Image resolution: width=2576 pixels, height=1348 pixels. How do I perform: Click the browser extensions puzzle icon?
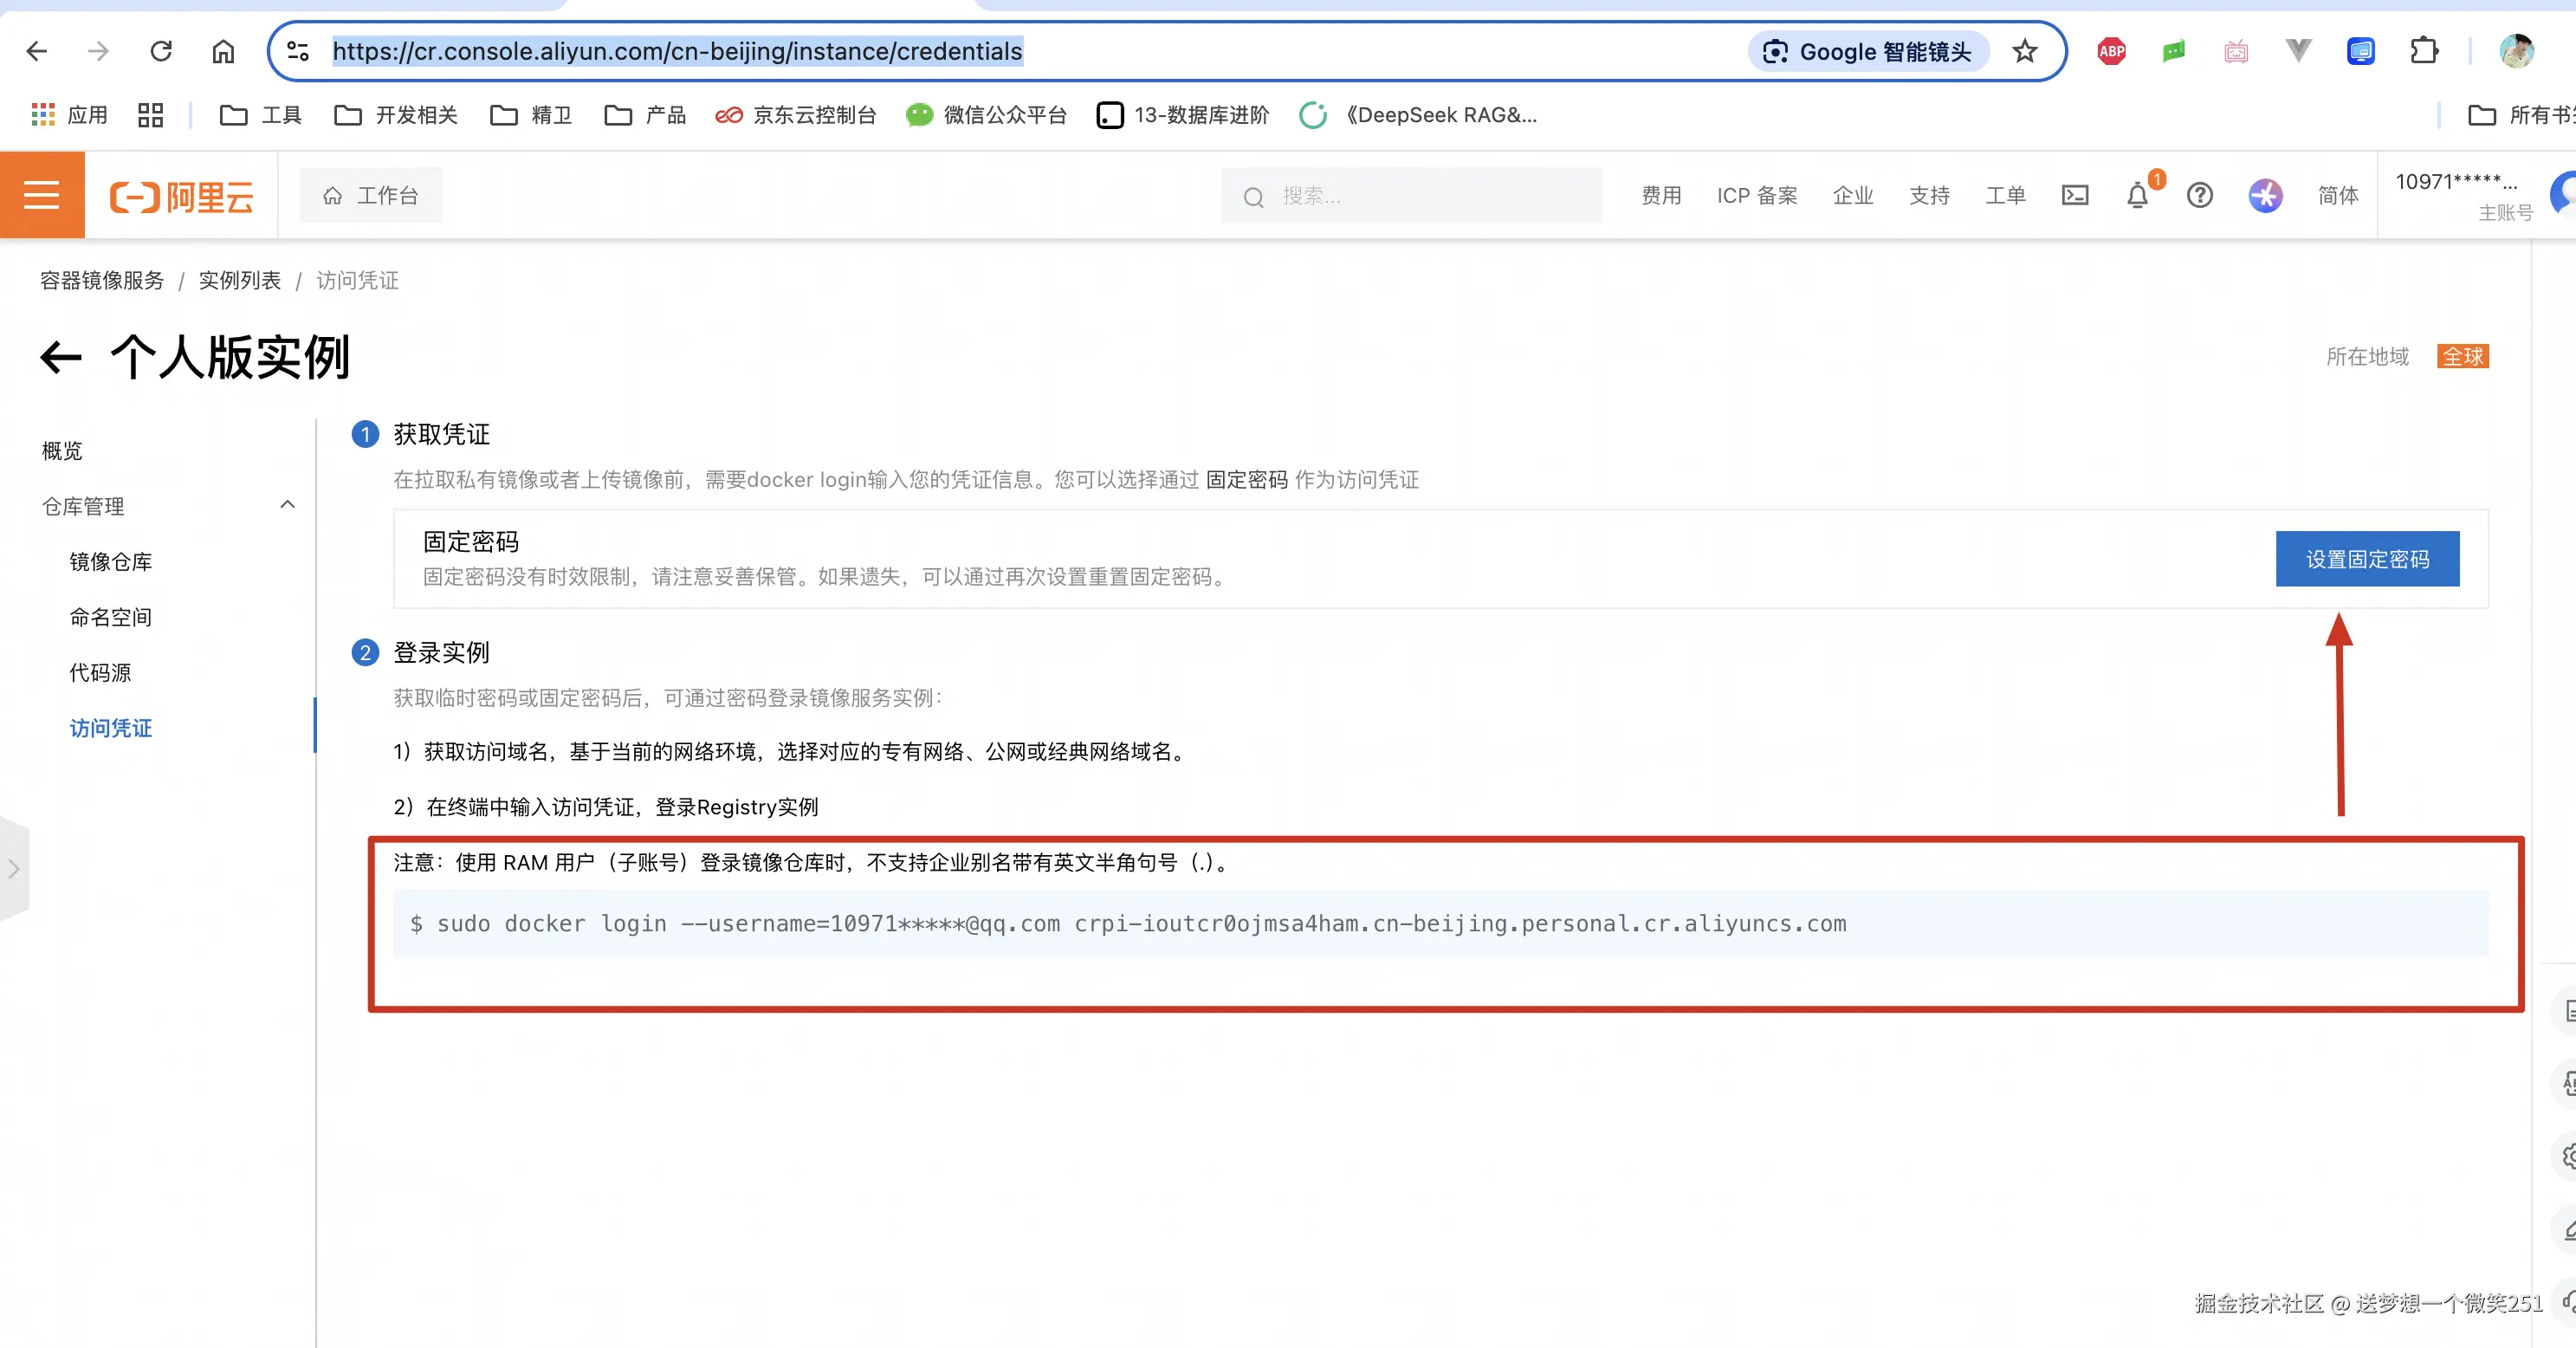tap(2423, 51)
